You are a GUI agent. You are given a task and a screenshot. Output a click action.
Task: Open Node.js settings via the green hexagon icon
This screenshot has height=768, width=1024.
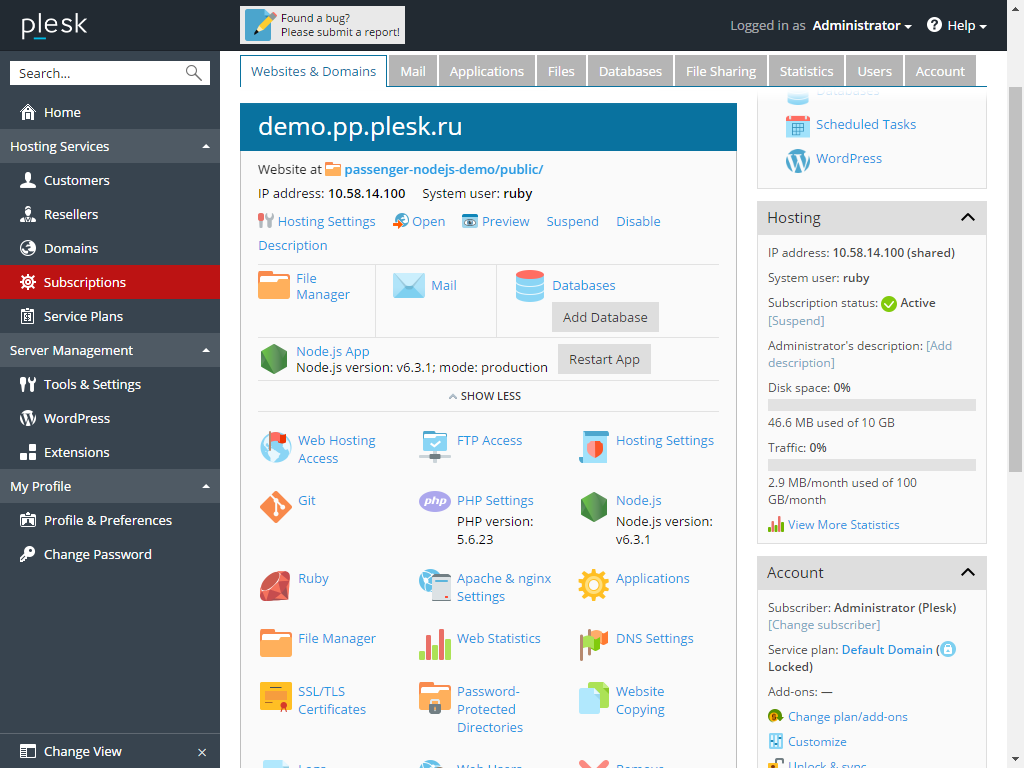tap(593, 506)
